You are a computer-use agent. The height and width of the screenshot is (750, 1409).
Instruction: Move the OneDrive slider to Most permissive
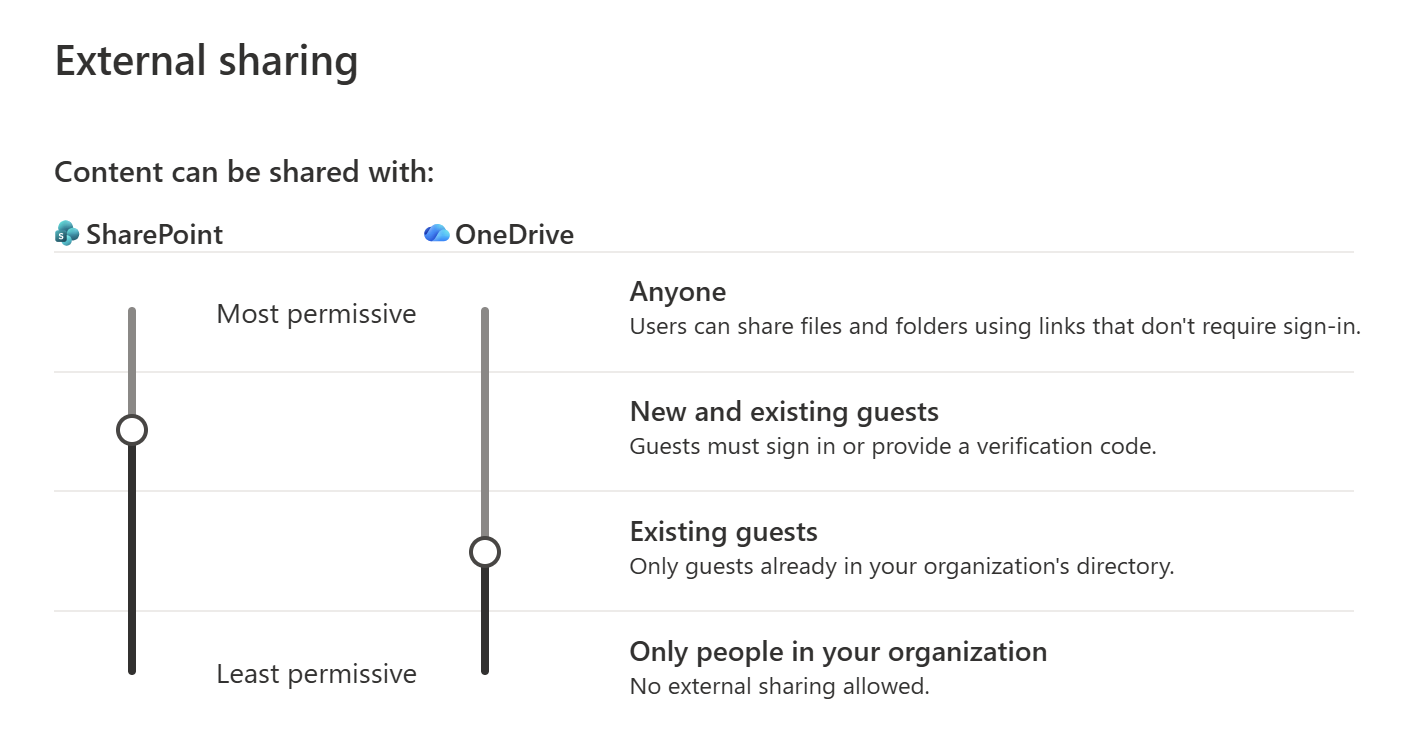point(486,312)
